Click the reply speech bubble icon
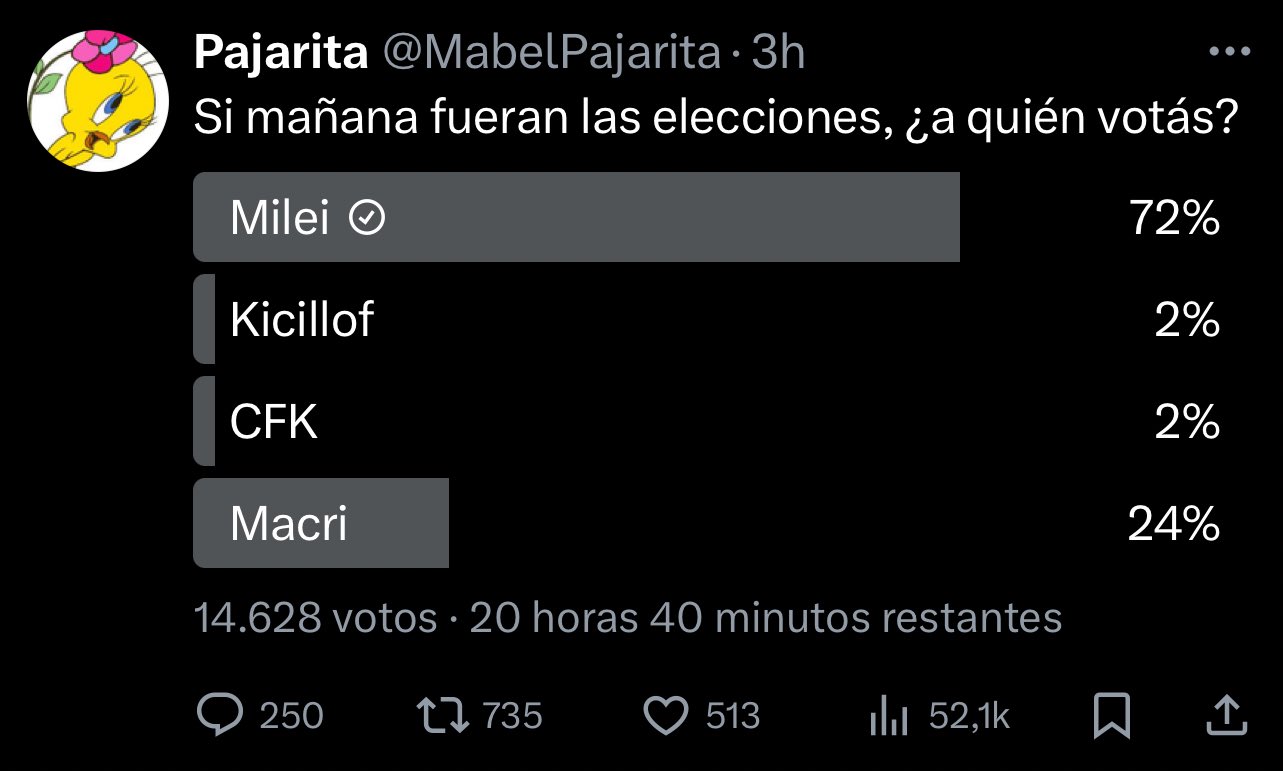This screenshot has height=771, width=1283. (220, 715)
